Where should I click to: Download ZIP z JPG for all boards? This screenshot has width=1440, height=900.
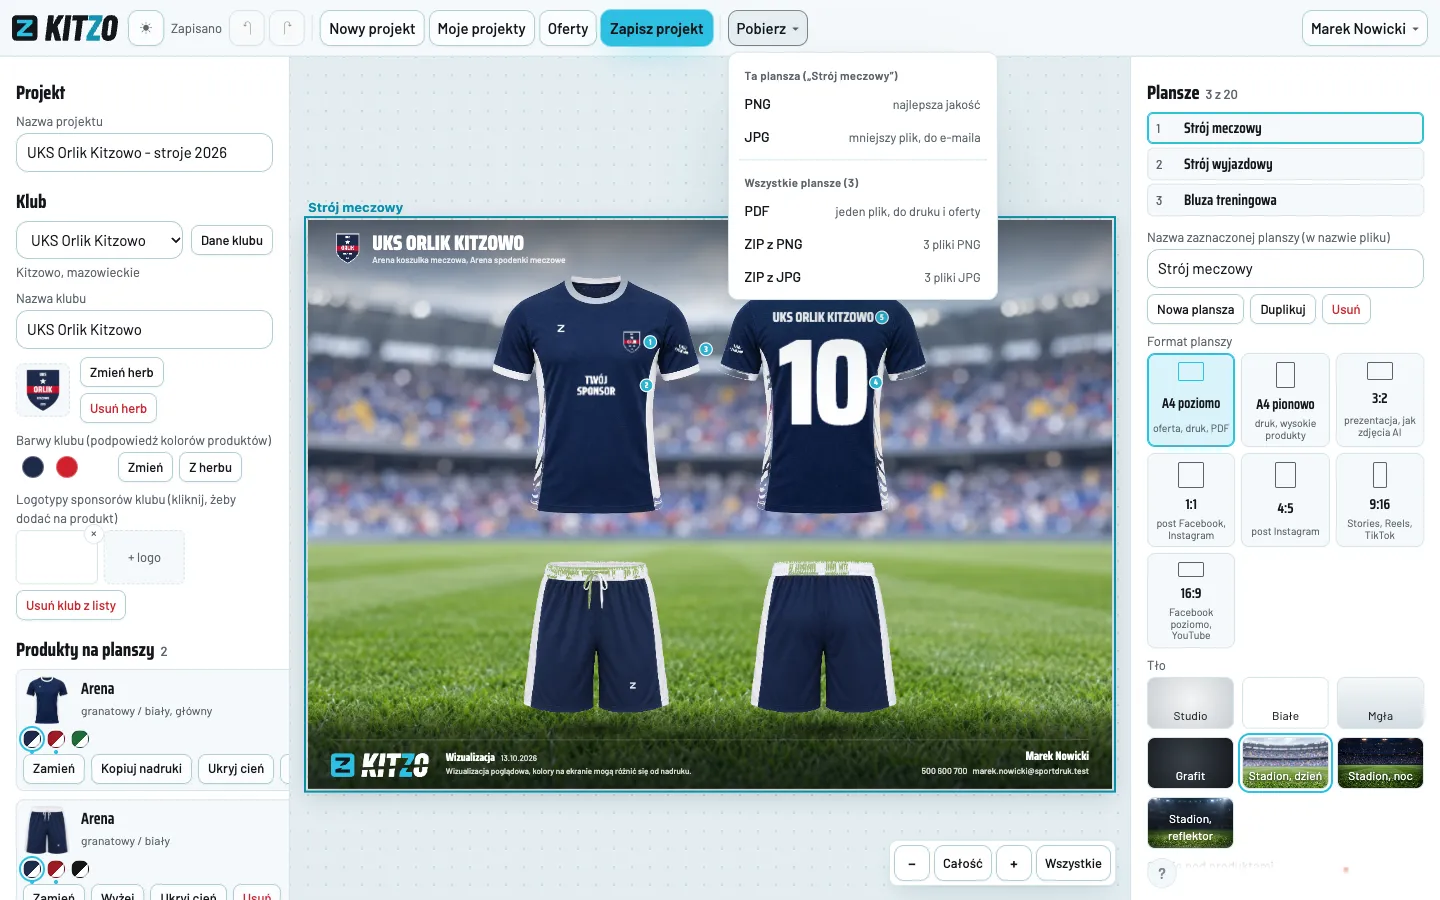(x=862, y=277)
